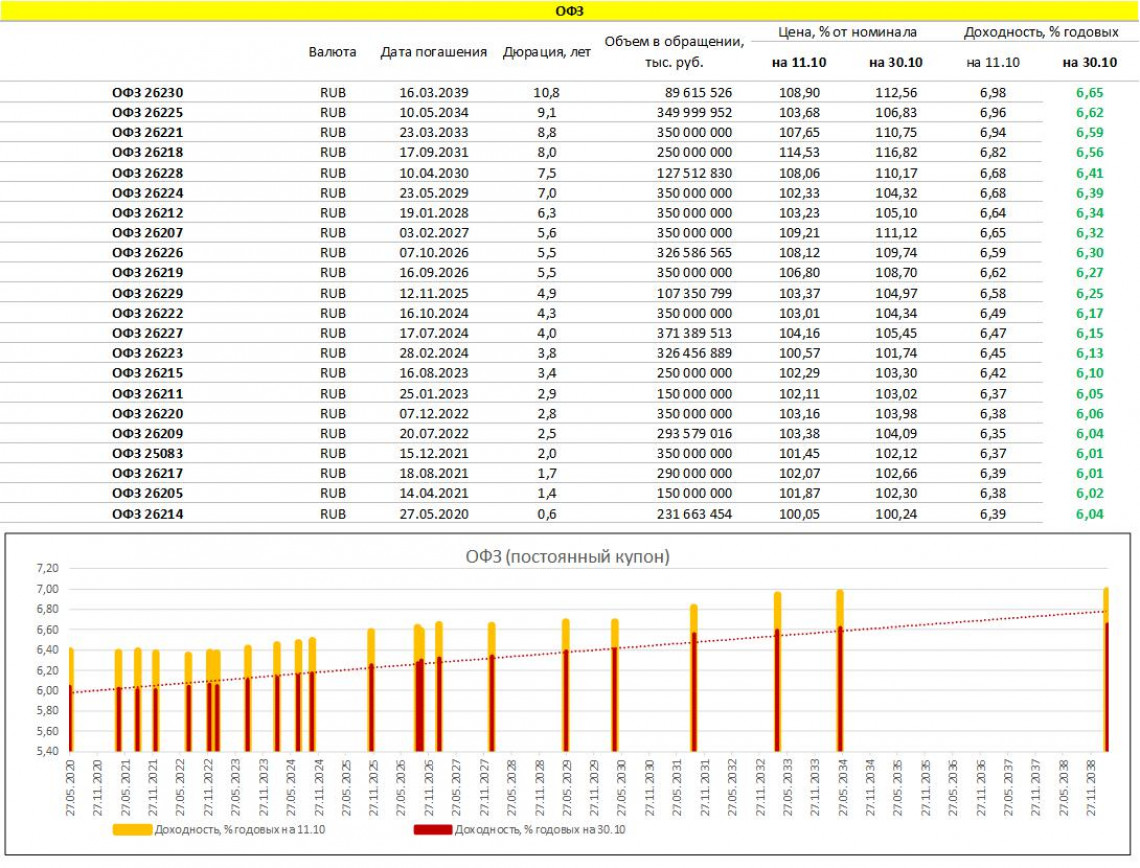1140x868 pixels.
Task: Click the yellow ОФЗ title header bar
Action: coord(569,11)
